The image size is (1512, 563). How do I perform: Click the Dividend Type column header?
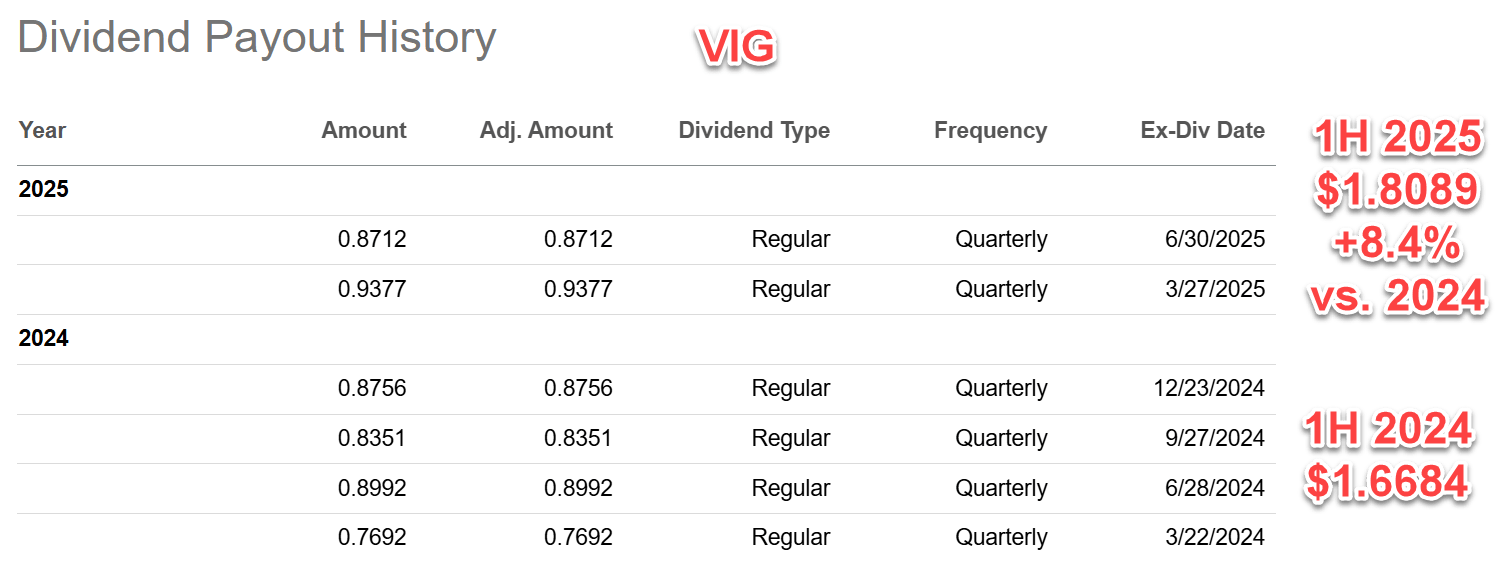point(754,130)
